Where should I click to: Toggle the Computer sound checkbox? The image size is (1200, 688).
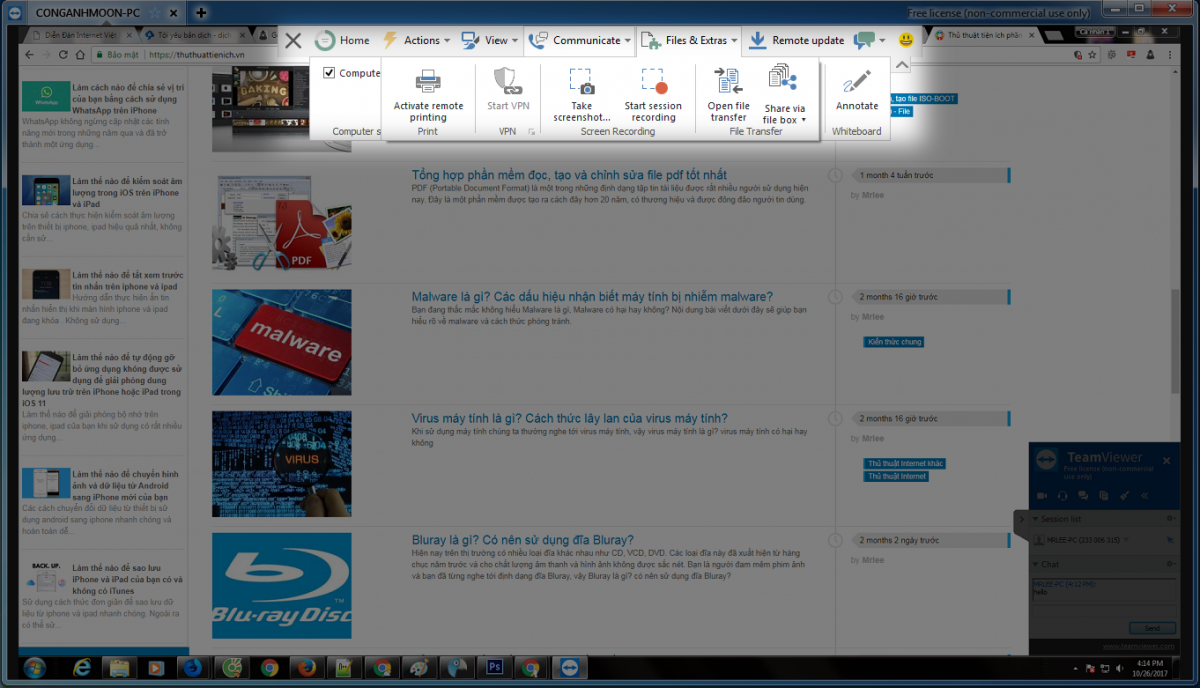tap(329, 73)
